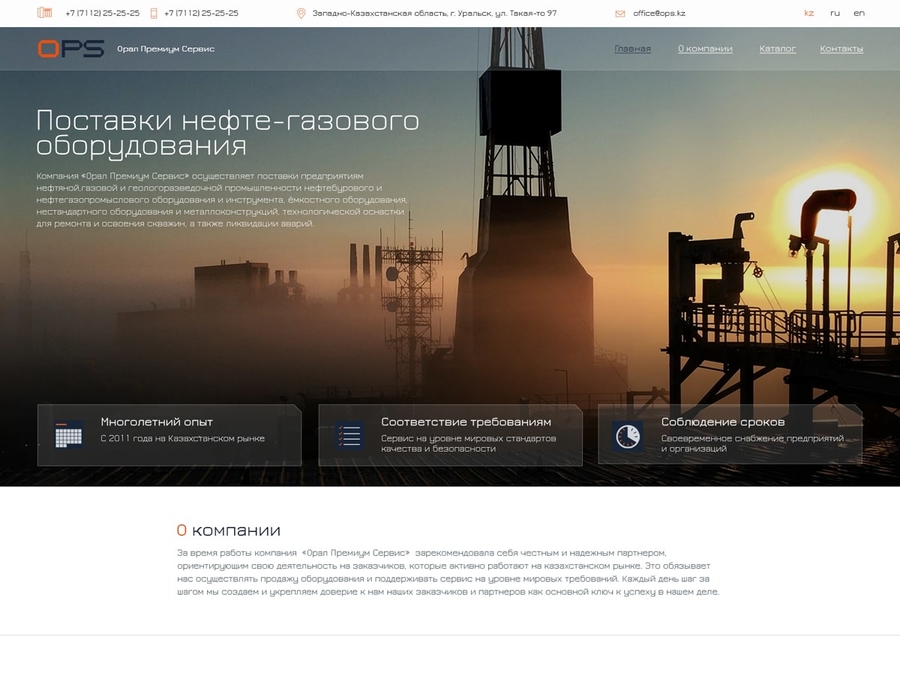Click the first phone number next to fax icon
Screen dimensions: 900x679
coord(102,13)
